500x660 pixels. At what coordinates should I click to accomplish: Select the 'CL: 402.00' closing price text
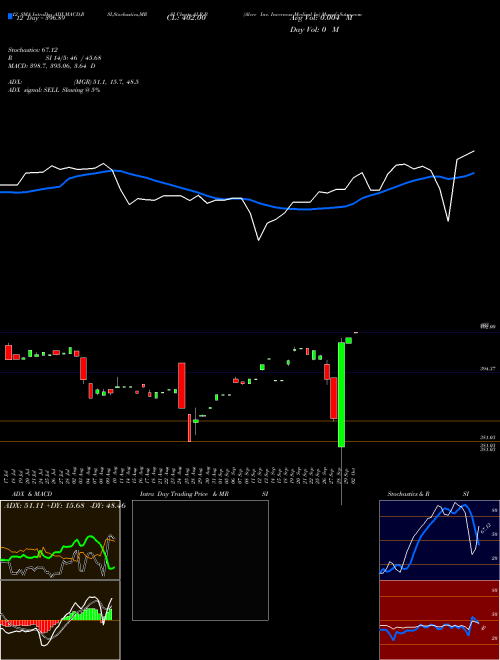[186, 18]
